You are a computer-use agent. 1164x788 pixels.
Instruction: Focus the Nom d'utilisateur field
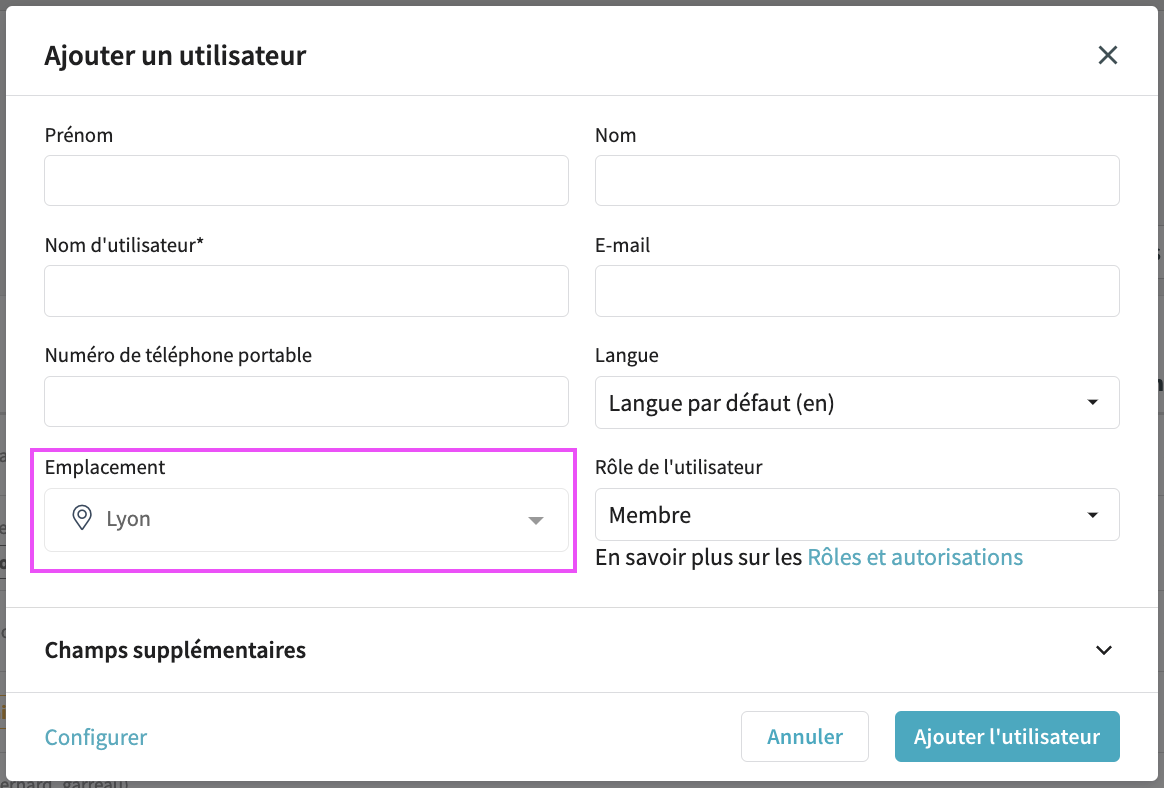(x=306, y=291)
